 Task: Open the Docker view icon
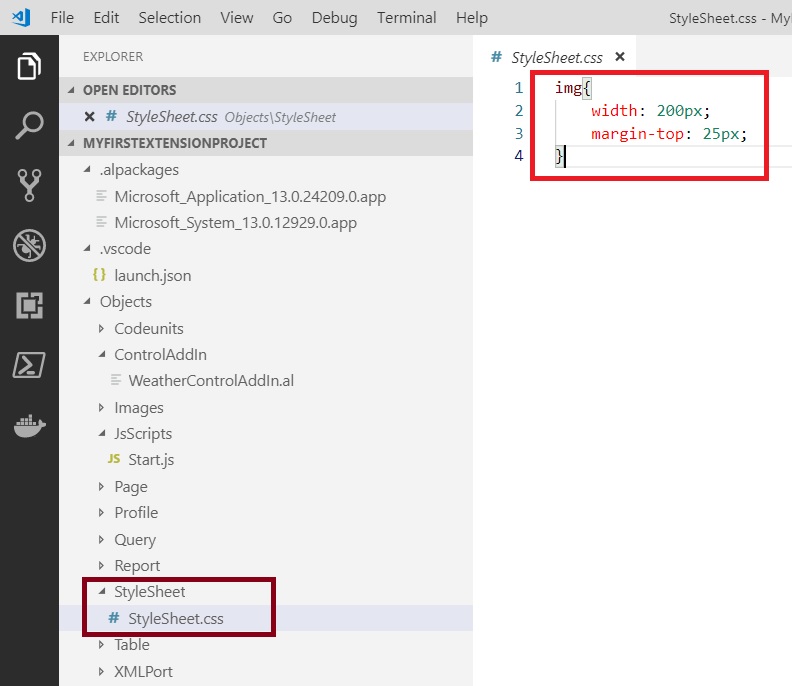[29, 425]
